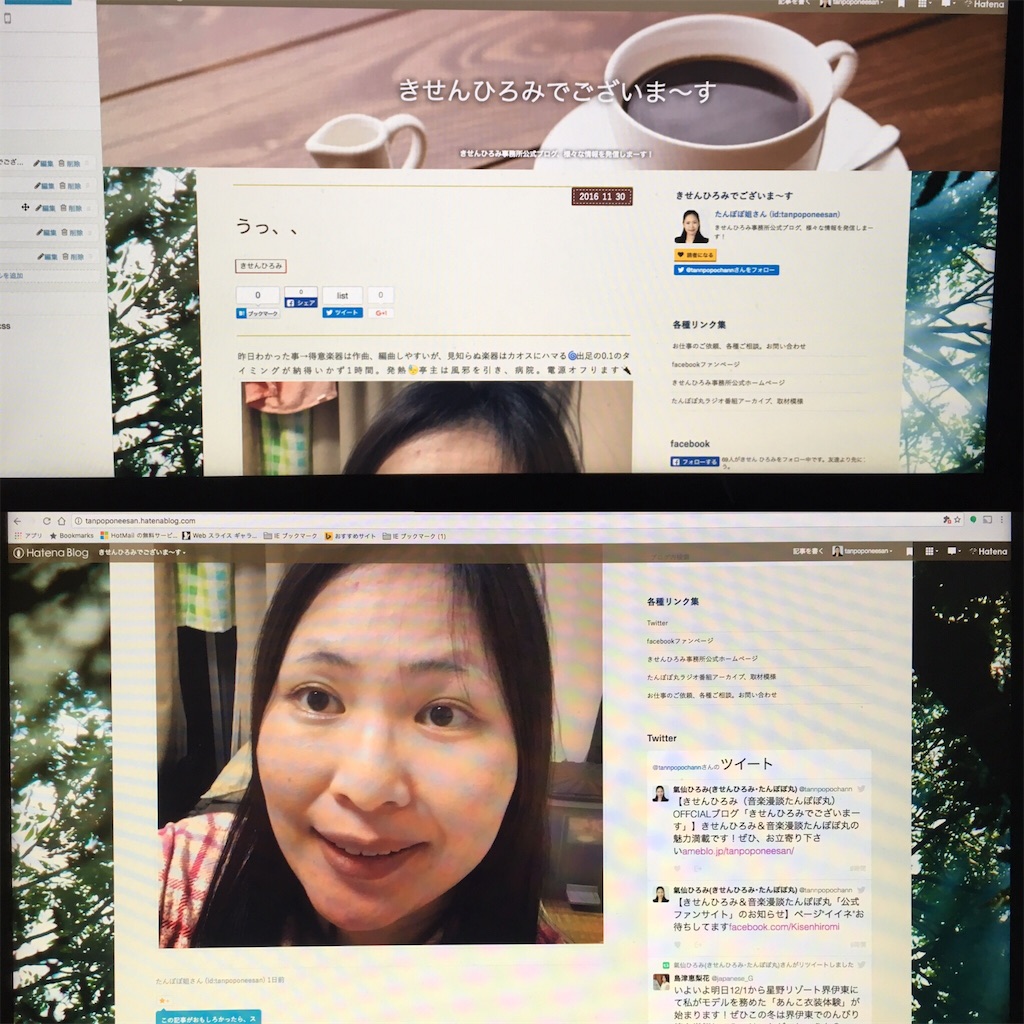The image size is (1024, 1024).
Task: Click the blog title きせんひろみでございま〜す banner text
Action: 557,90
